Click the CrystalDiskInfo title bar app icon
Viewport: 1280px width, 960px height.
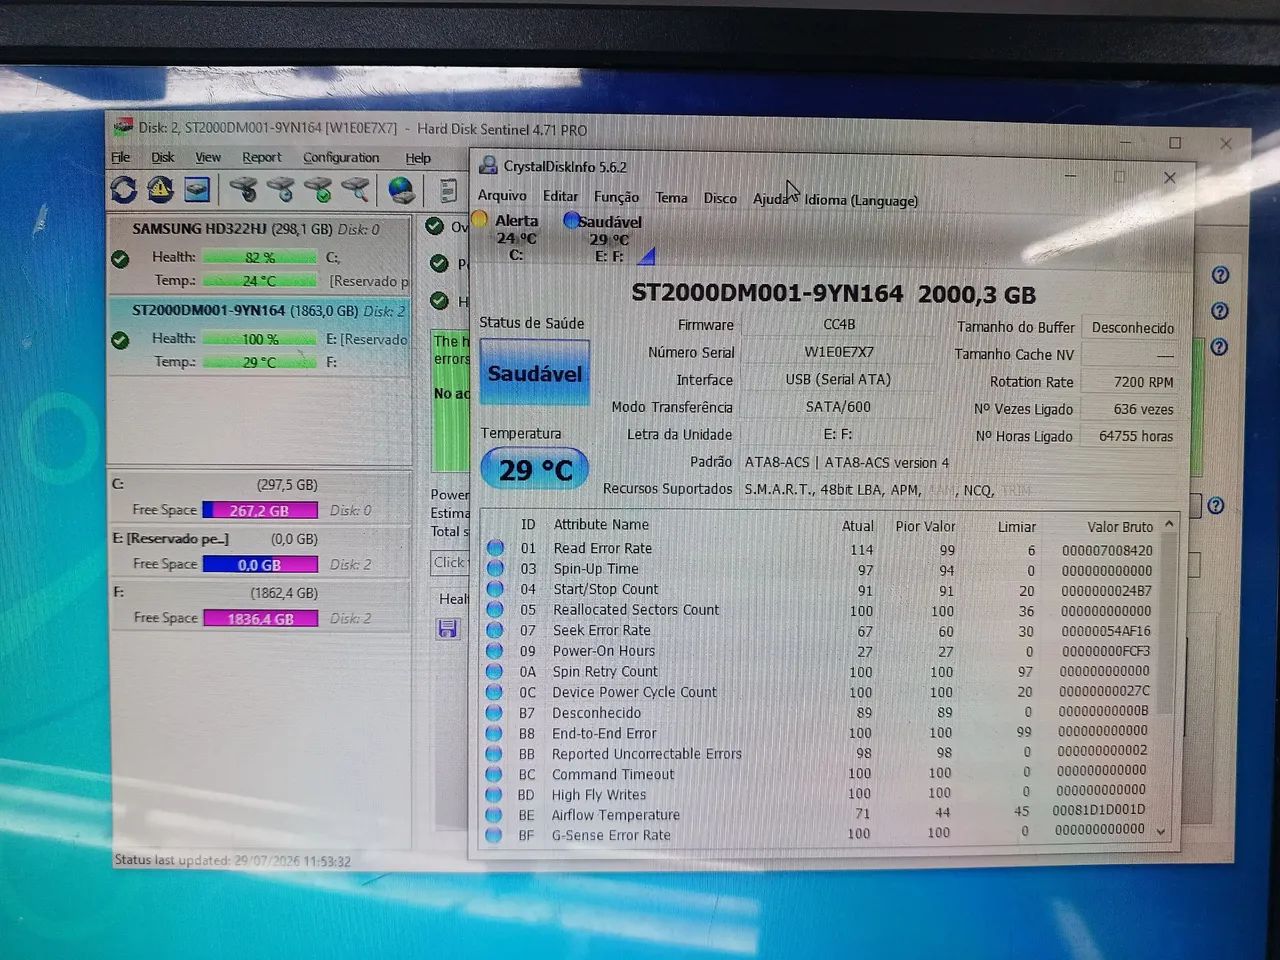(488, 166)
